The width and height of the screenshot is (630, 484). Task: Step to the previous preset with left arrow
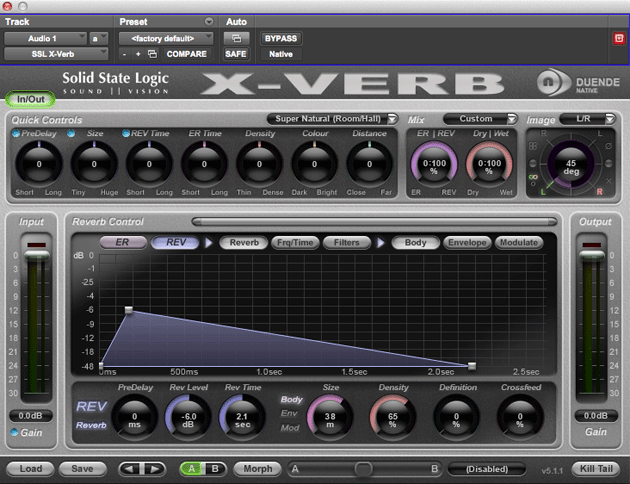(x=131, y=469)
